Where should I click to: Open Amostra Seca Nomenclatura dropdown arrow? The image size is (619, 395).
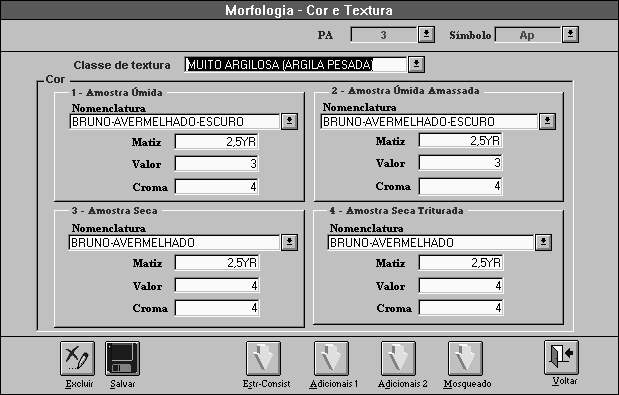(289, 242)
